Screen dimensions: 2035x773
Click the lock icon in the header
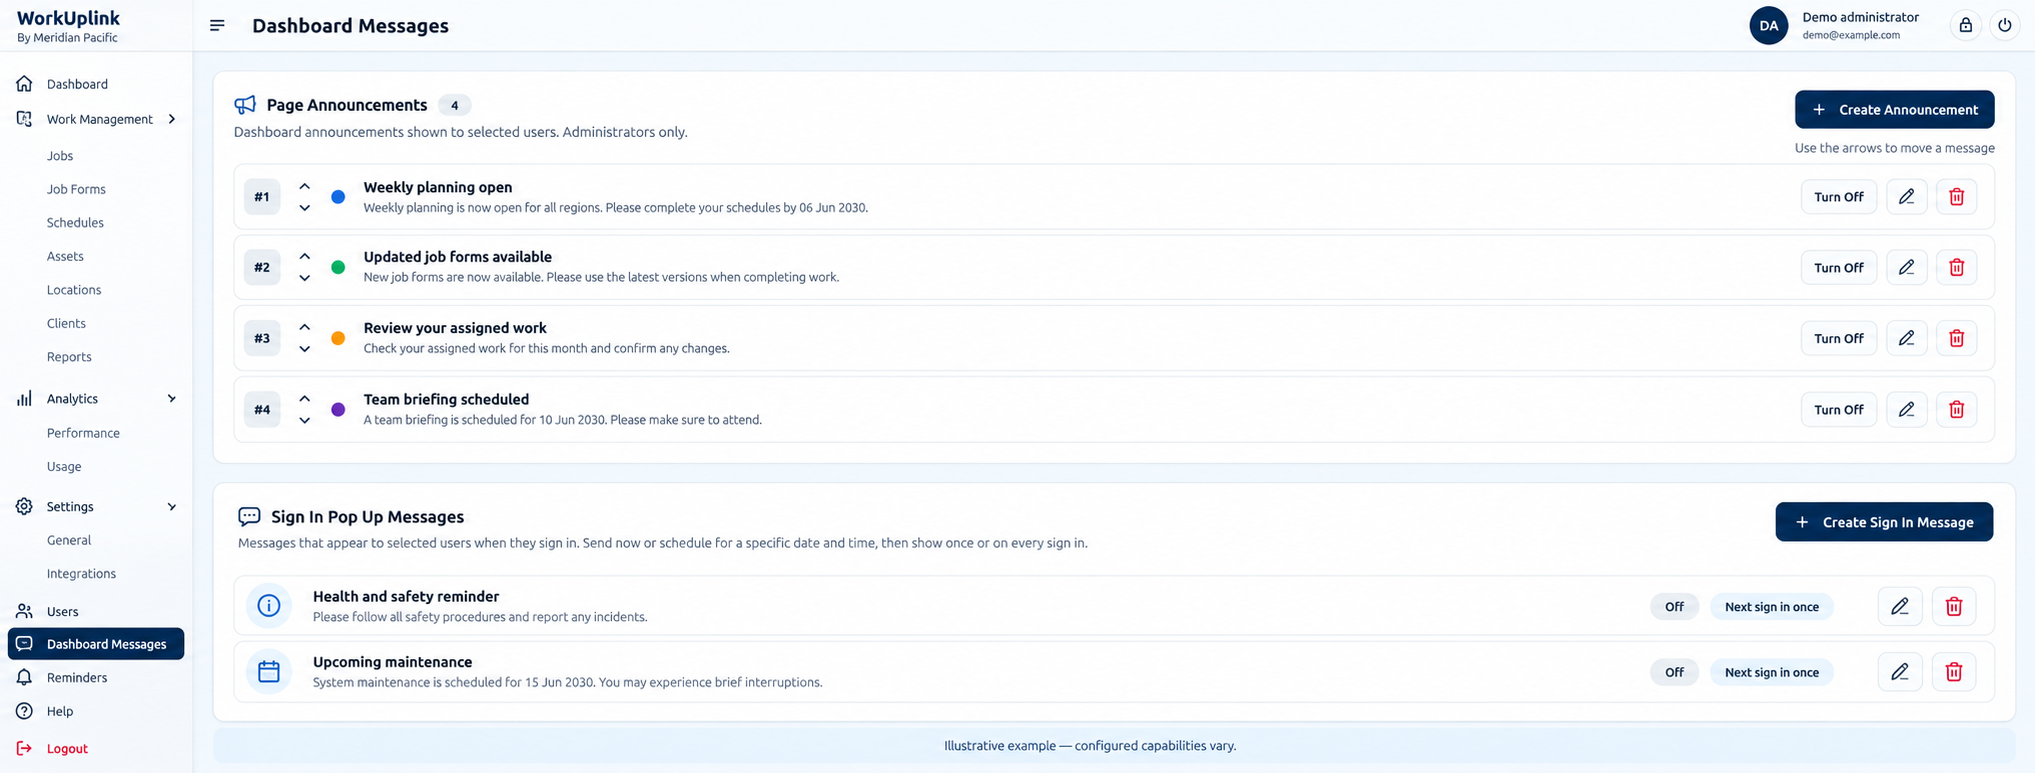coord(1965,26)
